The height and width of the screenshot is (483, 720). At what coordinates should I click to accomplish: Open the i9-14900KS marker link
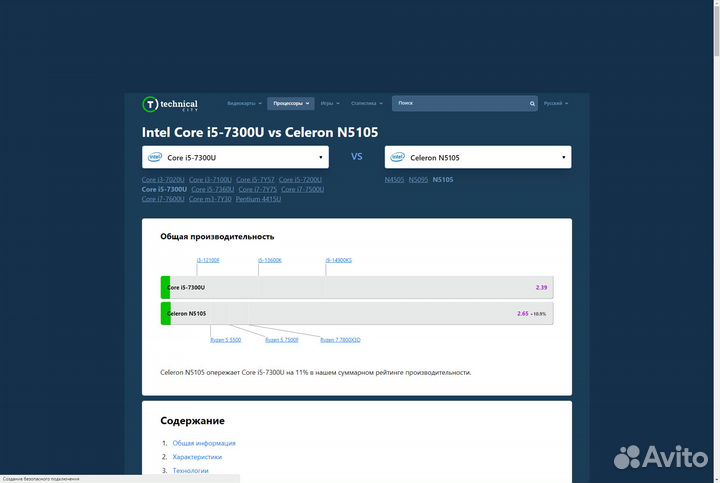339,260
